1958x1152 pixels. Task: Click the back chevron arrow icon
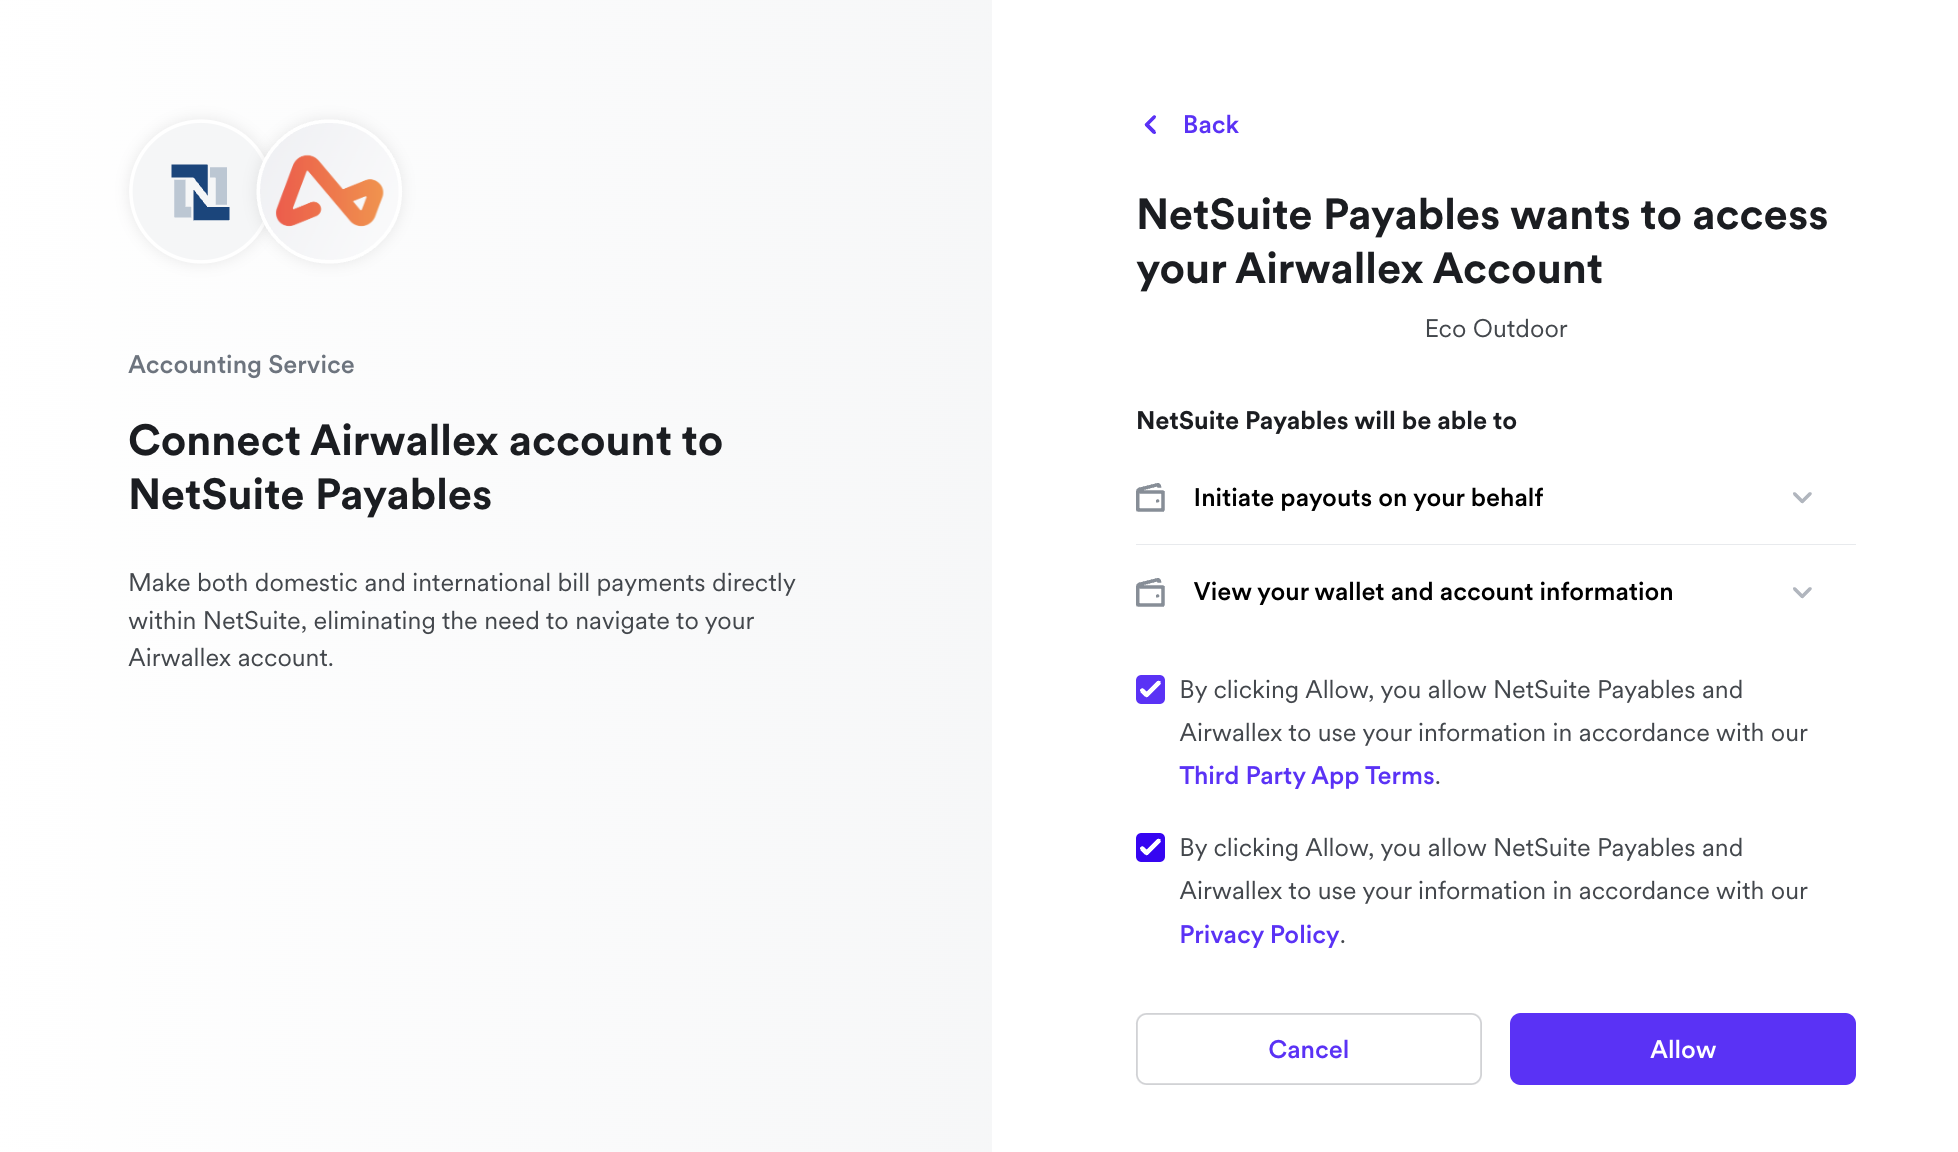[x=1150, y=124]
